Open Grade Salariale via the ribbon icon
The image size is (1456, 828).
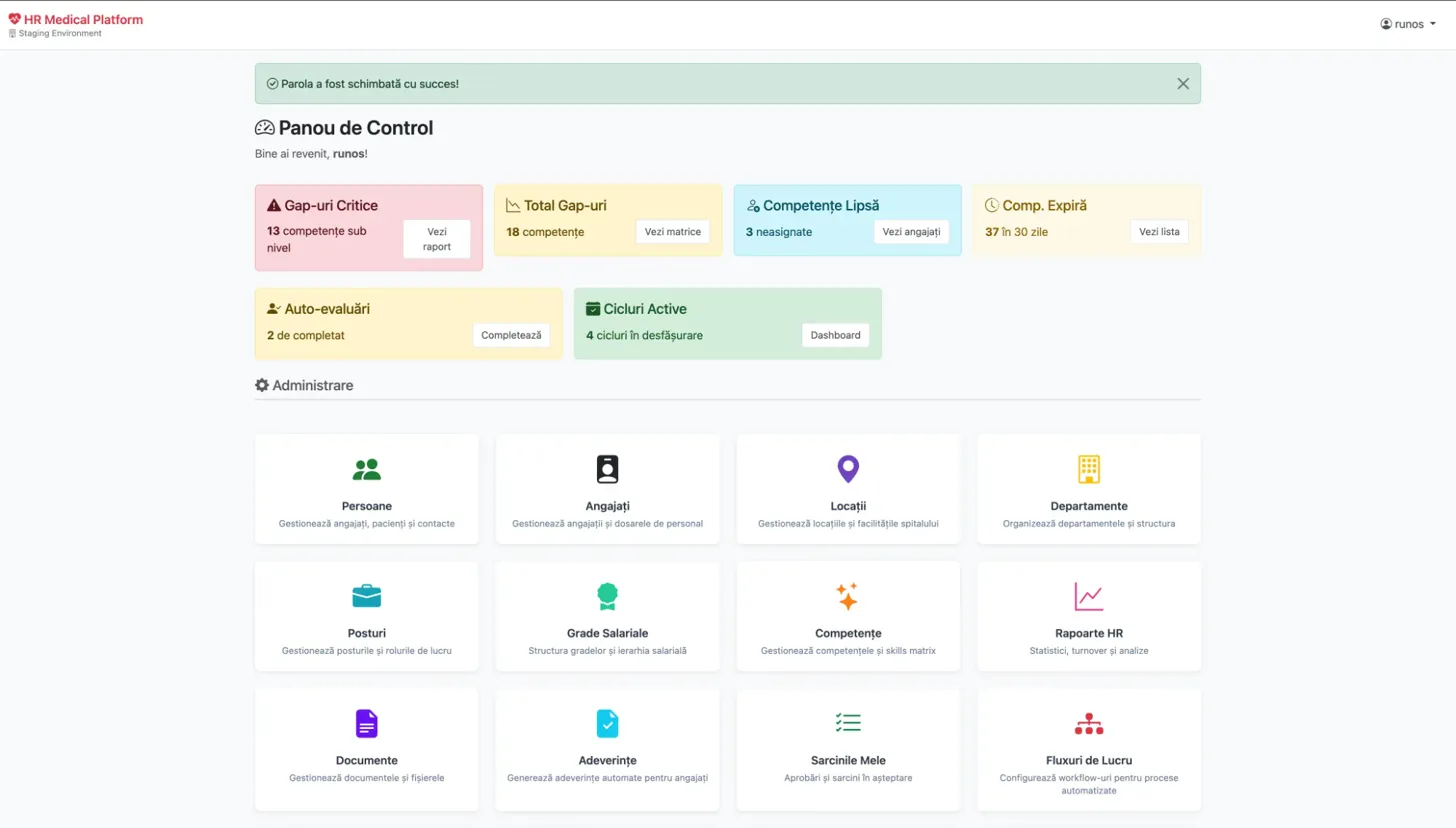coord(607,596)
